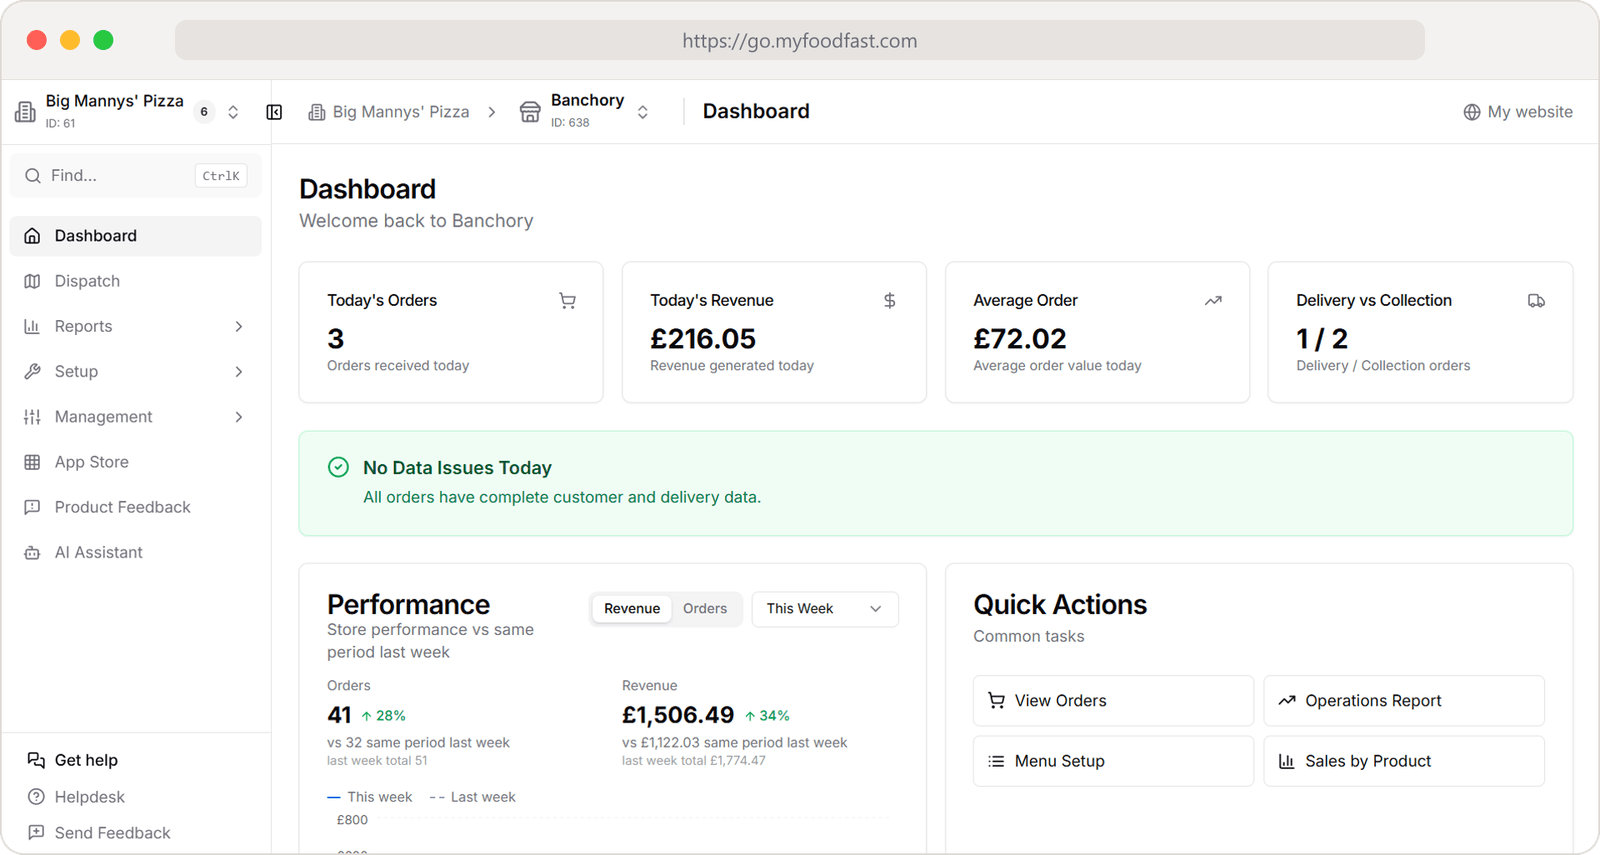1600x855 pixels.
Task: Click the store icon next to Banchory
Action: 530,112
